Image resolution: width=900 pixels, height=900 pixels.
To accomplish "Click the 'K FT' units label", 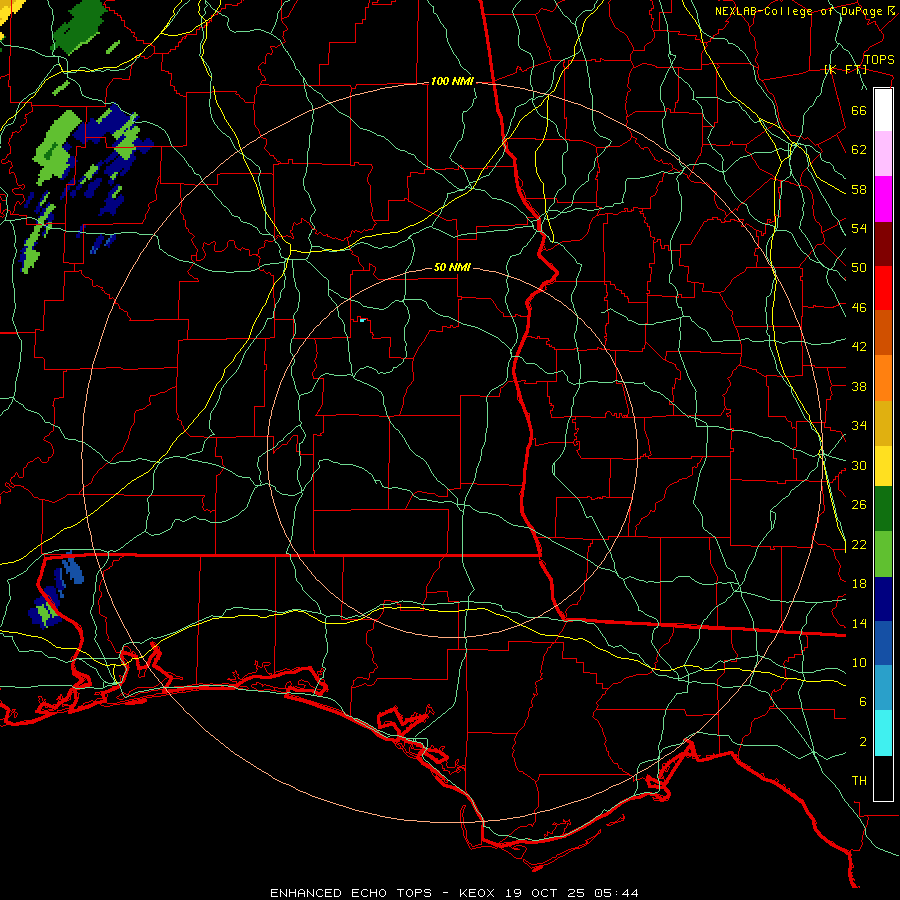I will click(845, 70).
